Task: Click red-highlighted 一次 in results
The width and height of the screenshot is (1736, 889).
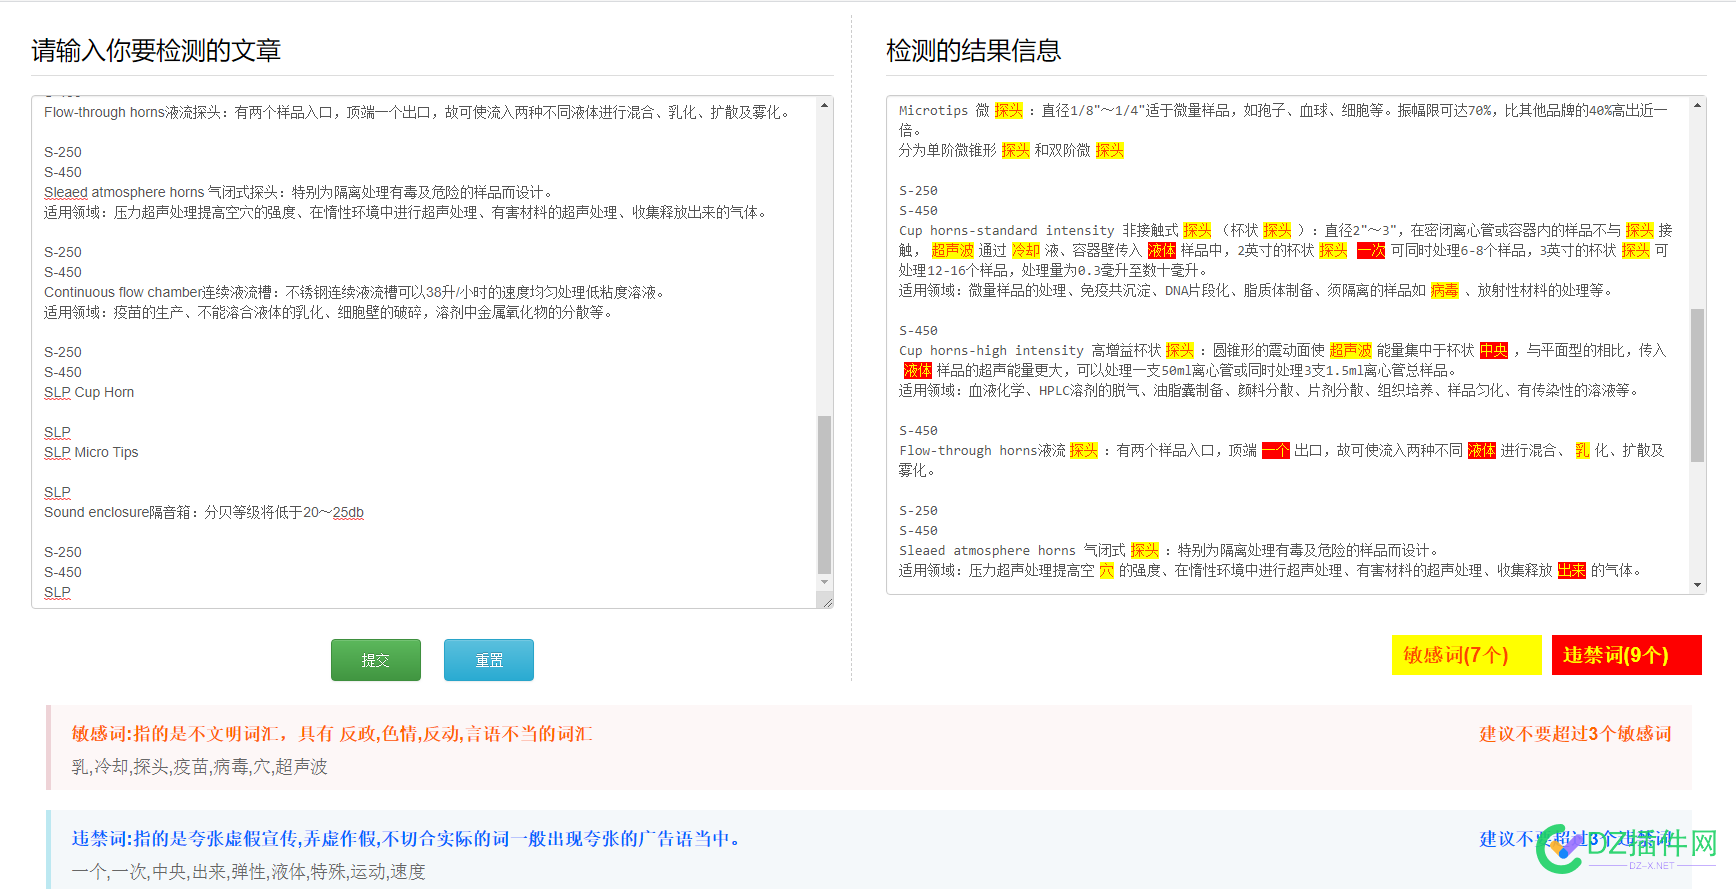Action: (x=1371, y=250)
